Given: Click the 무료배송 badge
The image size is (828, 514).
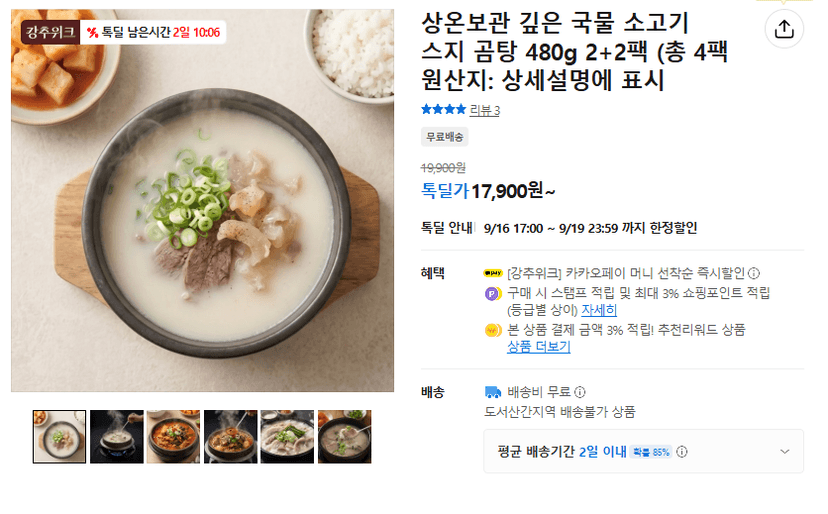Looking at the screenshot, I should pyautogui.click(x=445, y=137).
